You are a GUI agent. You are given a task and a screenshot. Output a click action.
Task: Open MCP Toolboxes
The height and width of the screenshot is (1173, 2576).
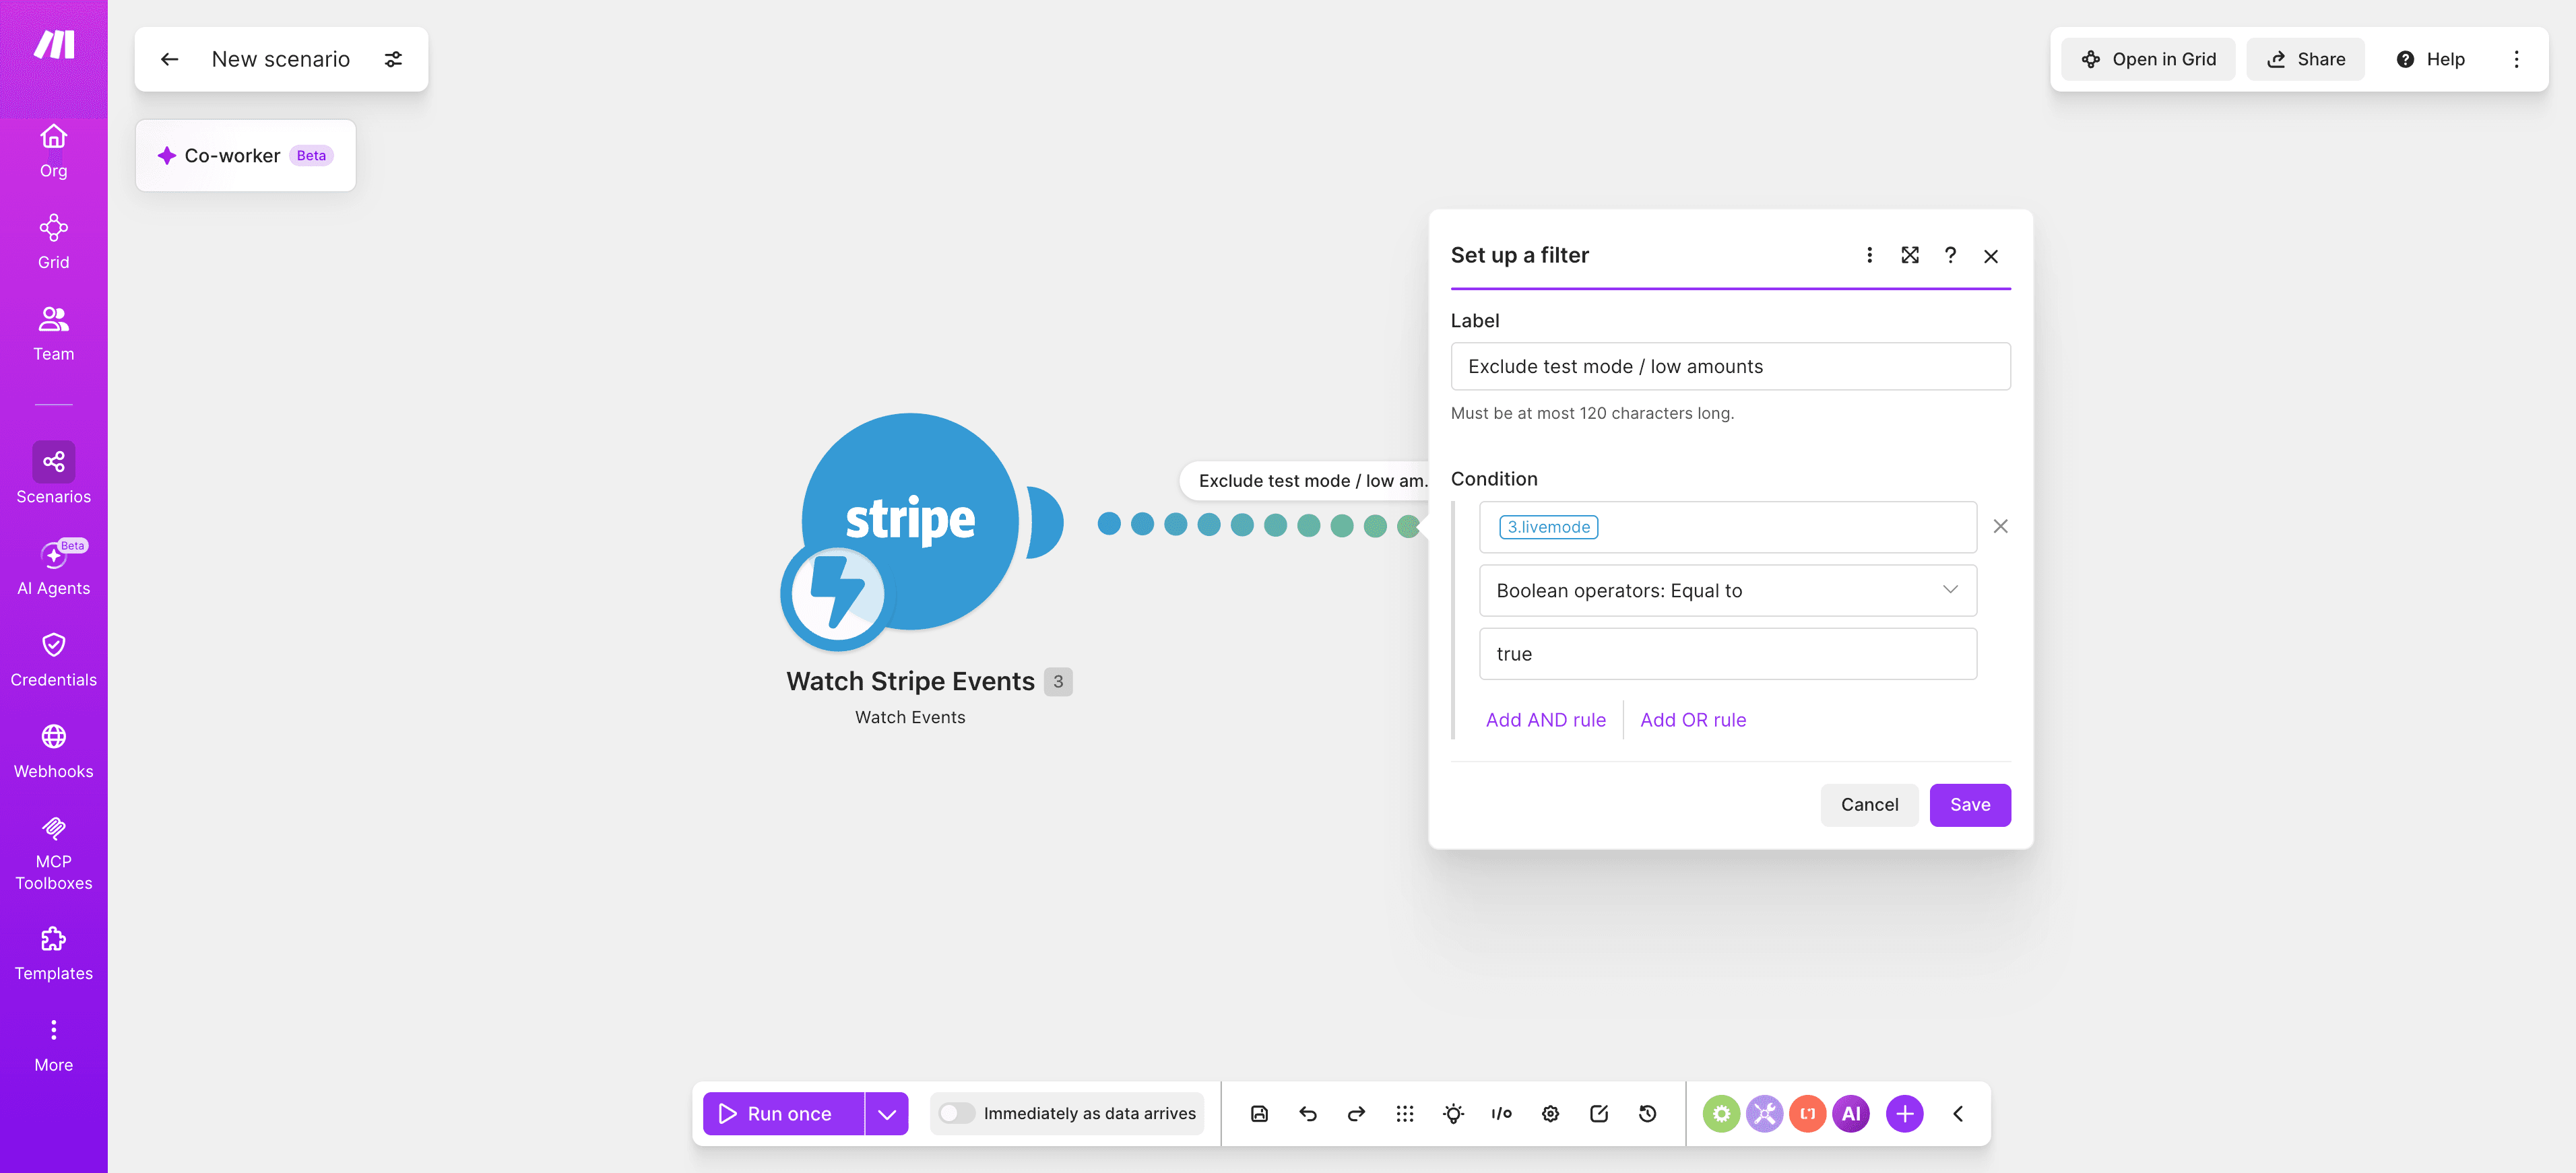click(54, 853)
